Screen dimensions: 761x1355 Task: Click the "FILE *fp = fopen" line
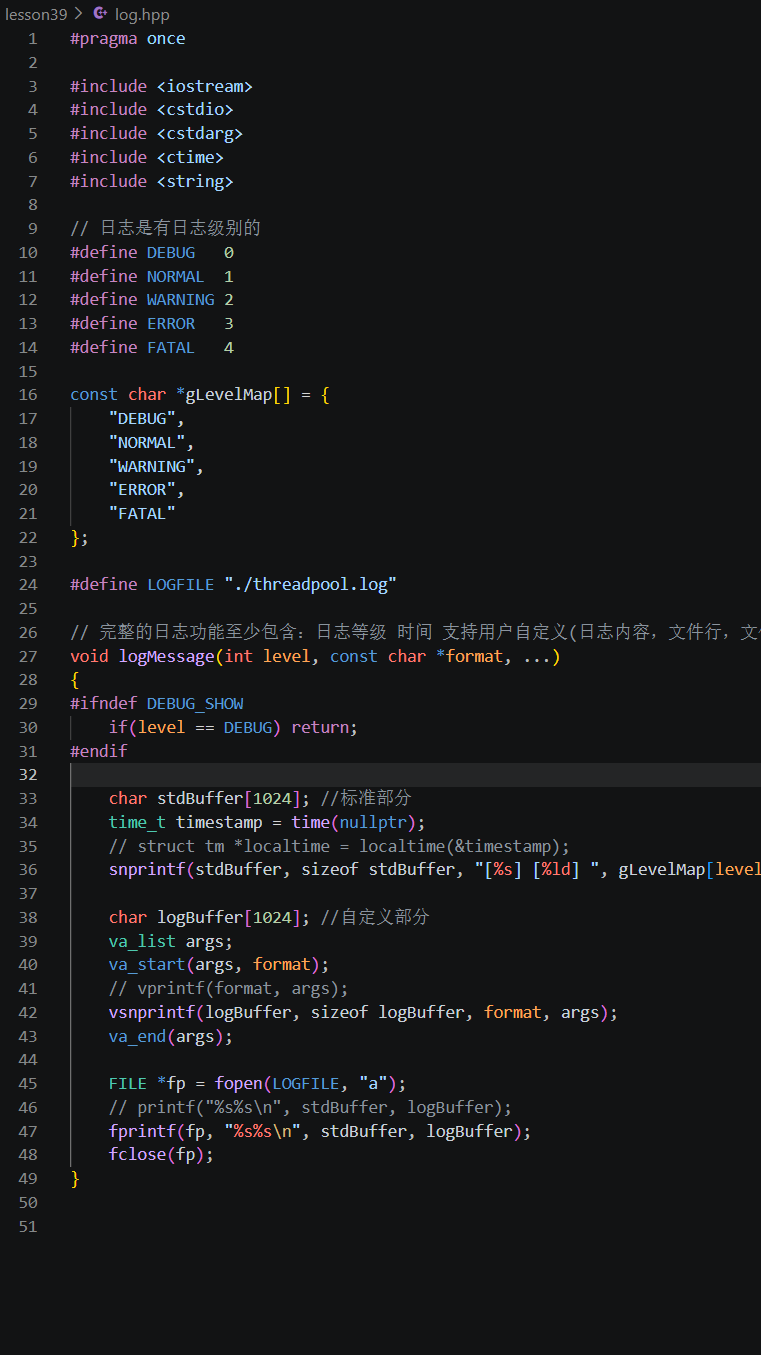258,1084
